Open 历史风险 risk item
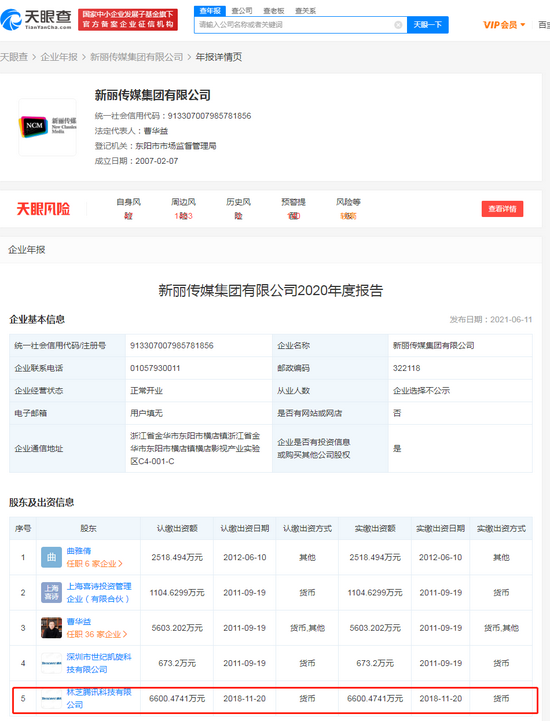 click(238, 209)
